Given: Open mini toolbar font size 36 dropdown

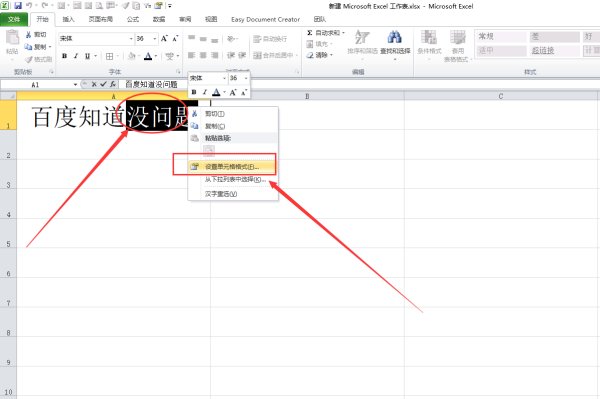Looking at the screenshot, I should [246, 78].
